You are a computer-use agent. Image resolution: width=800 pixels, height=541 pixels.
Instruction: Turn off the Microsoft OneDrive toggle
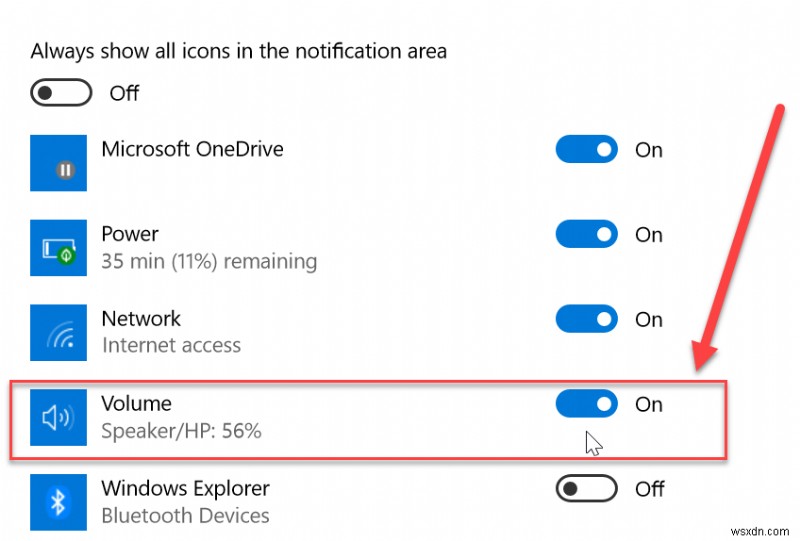click(x=587, y=150)
